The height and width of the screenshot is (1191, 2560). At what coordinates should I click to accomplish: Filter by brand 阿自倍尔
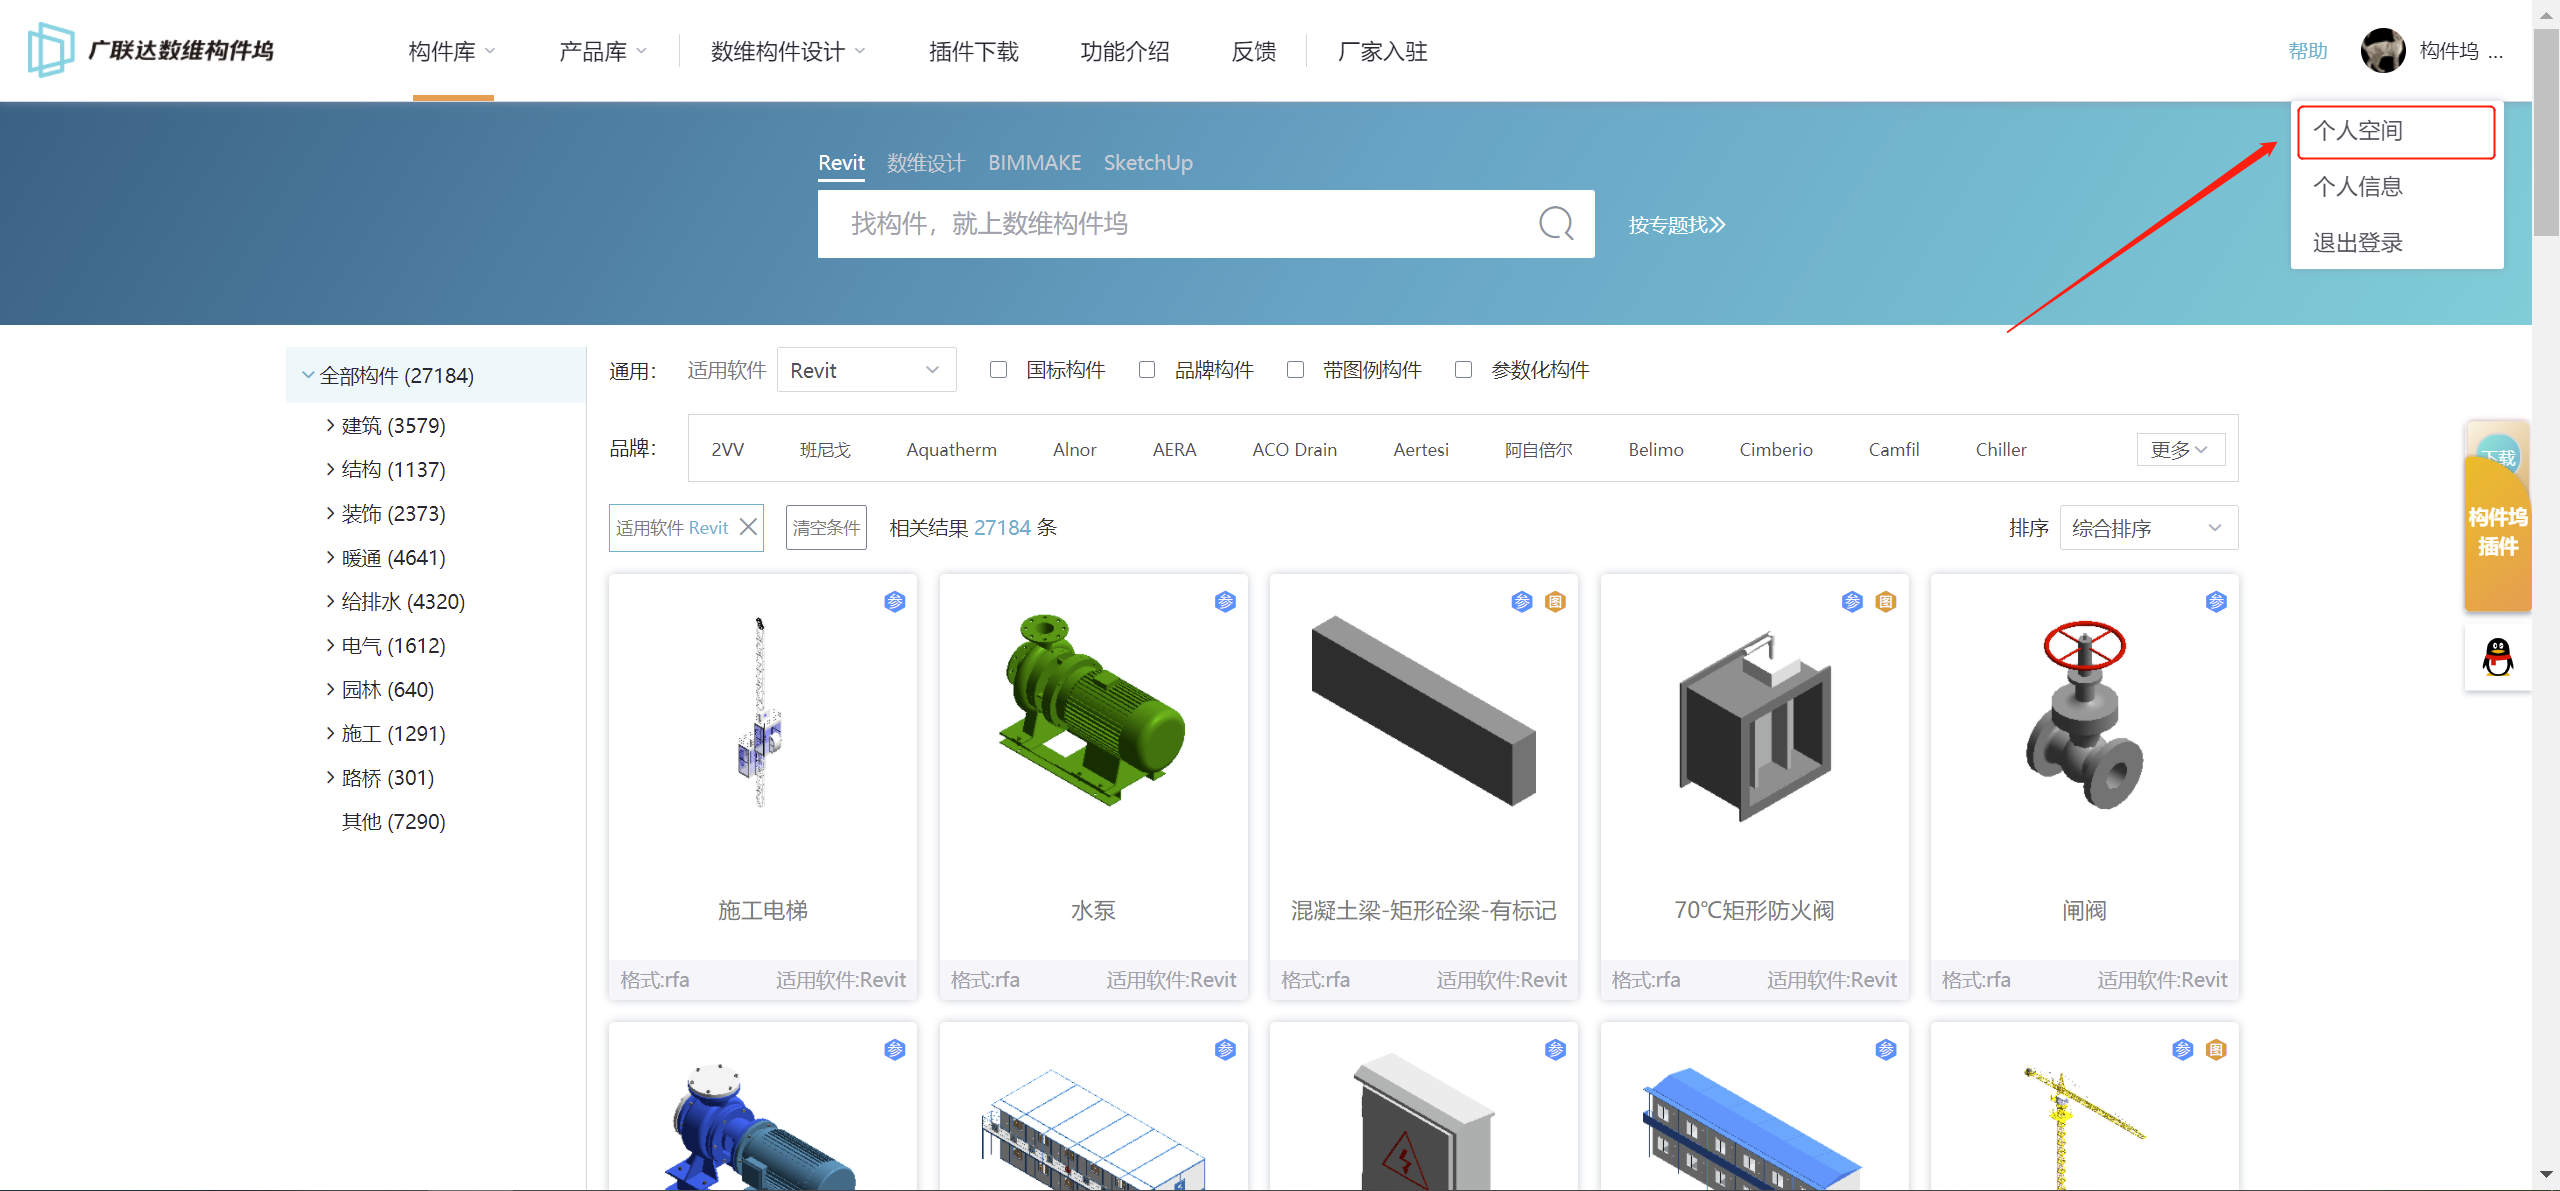point(1538,449)
